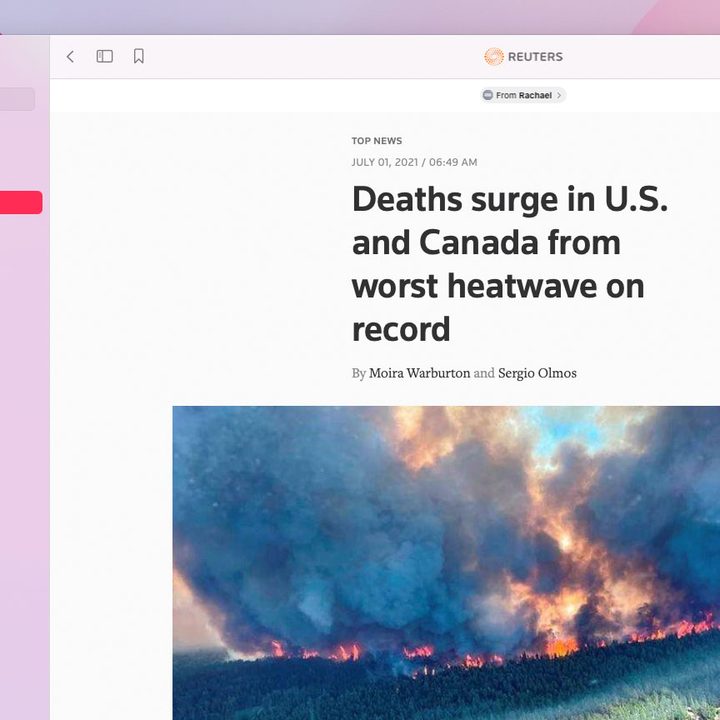Click the heatwave article headline
Image resolution: width=720 pixels, height=720 pixels.
510,264
